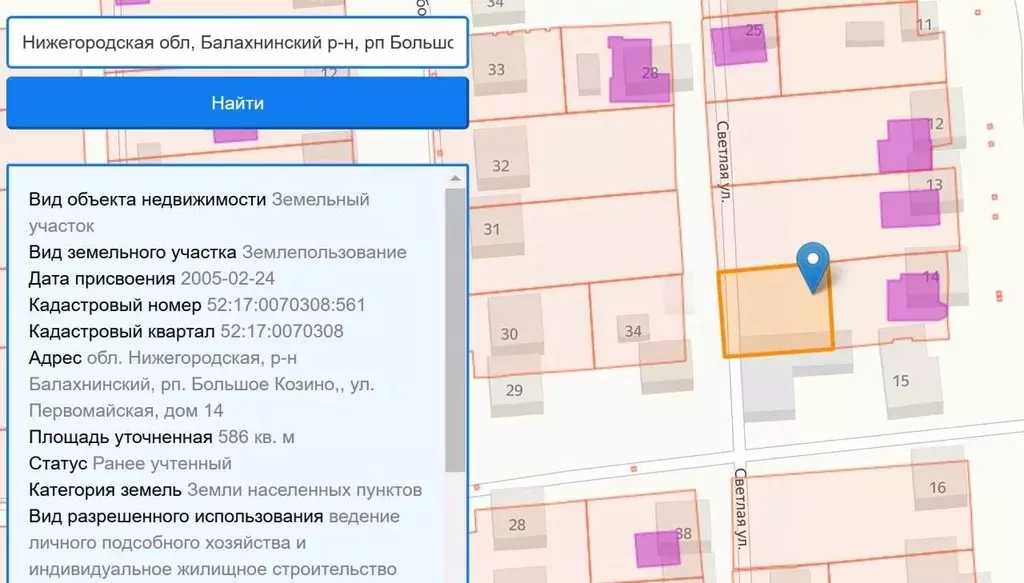Click the address search input field
The width and height of the screenshot is (1024, 583).
click(237, 43)
